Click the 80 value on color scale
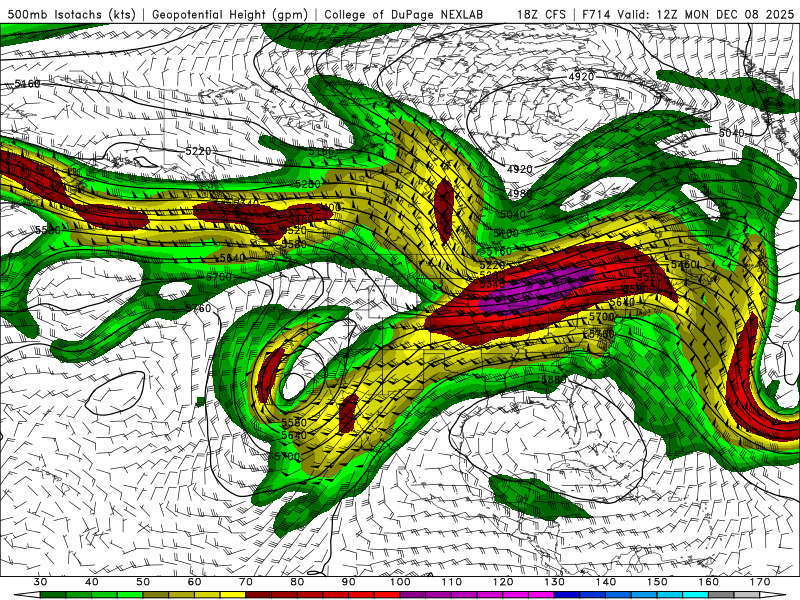Image resolution: width=800 pixels, height=600 pixels. 297,582
